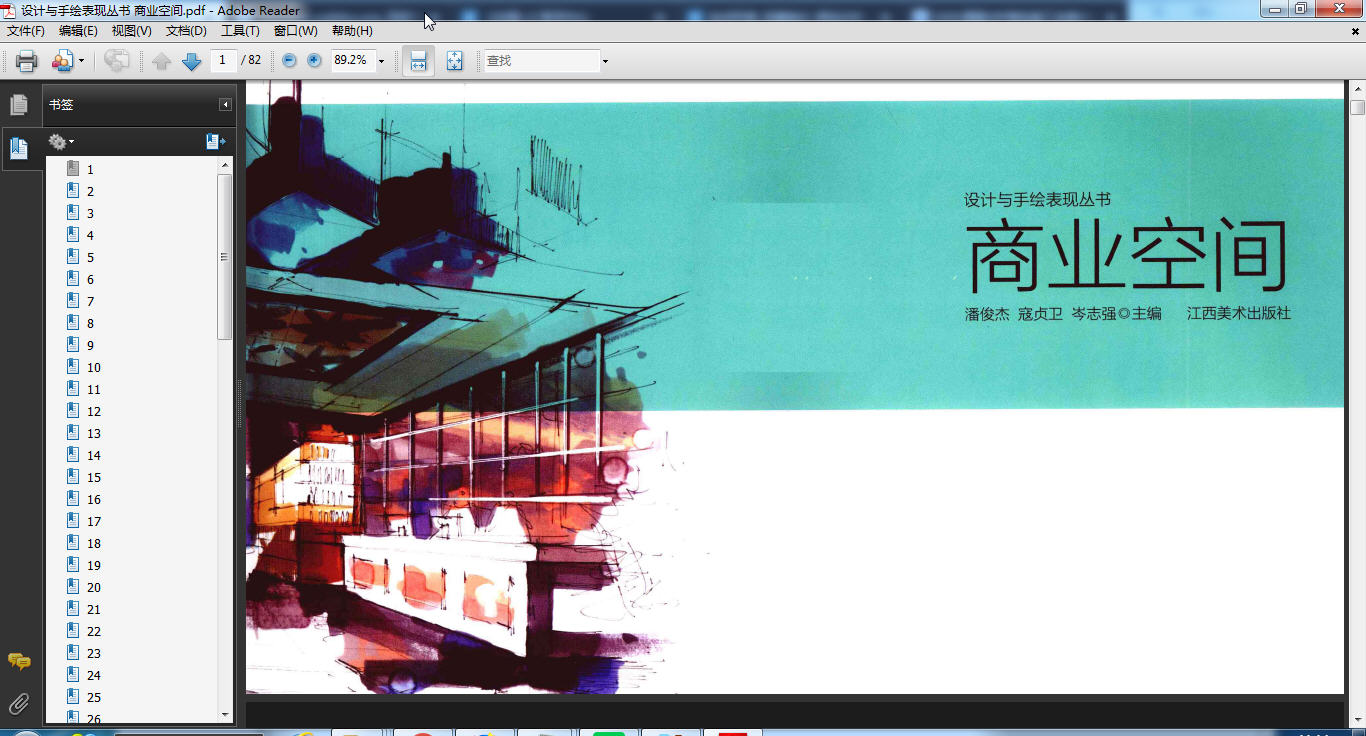Open the 文档(D) menu
Viewport: 1366px width, 736px height.
186,31
